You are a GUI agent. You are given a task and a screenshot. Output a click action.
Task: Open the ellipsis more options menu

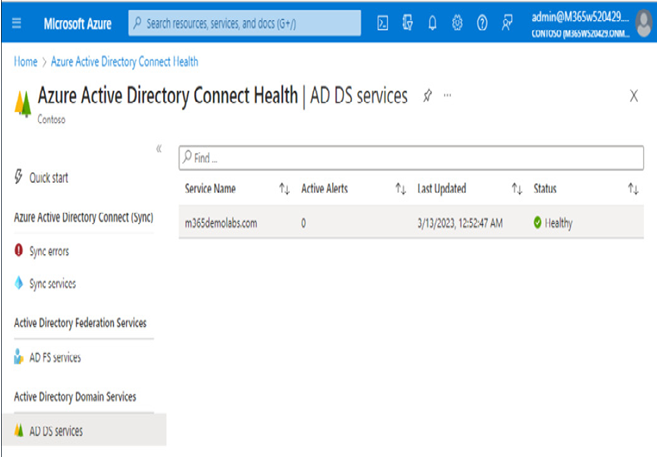(x=447, y=95)
